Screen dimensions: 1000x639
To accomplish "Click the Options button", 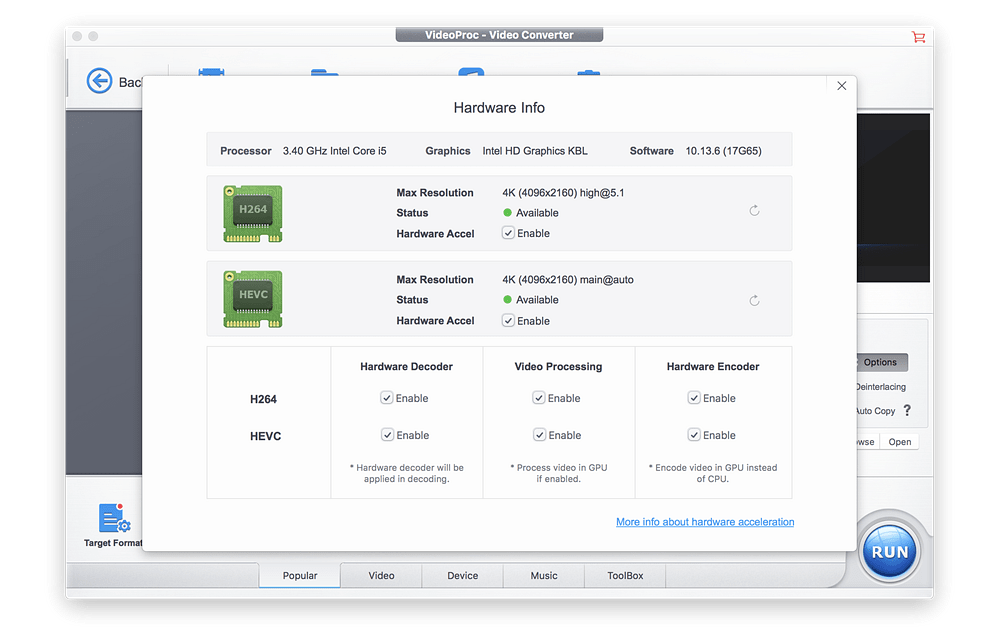I will coord(880,362).
